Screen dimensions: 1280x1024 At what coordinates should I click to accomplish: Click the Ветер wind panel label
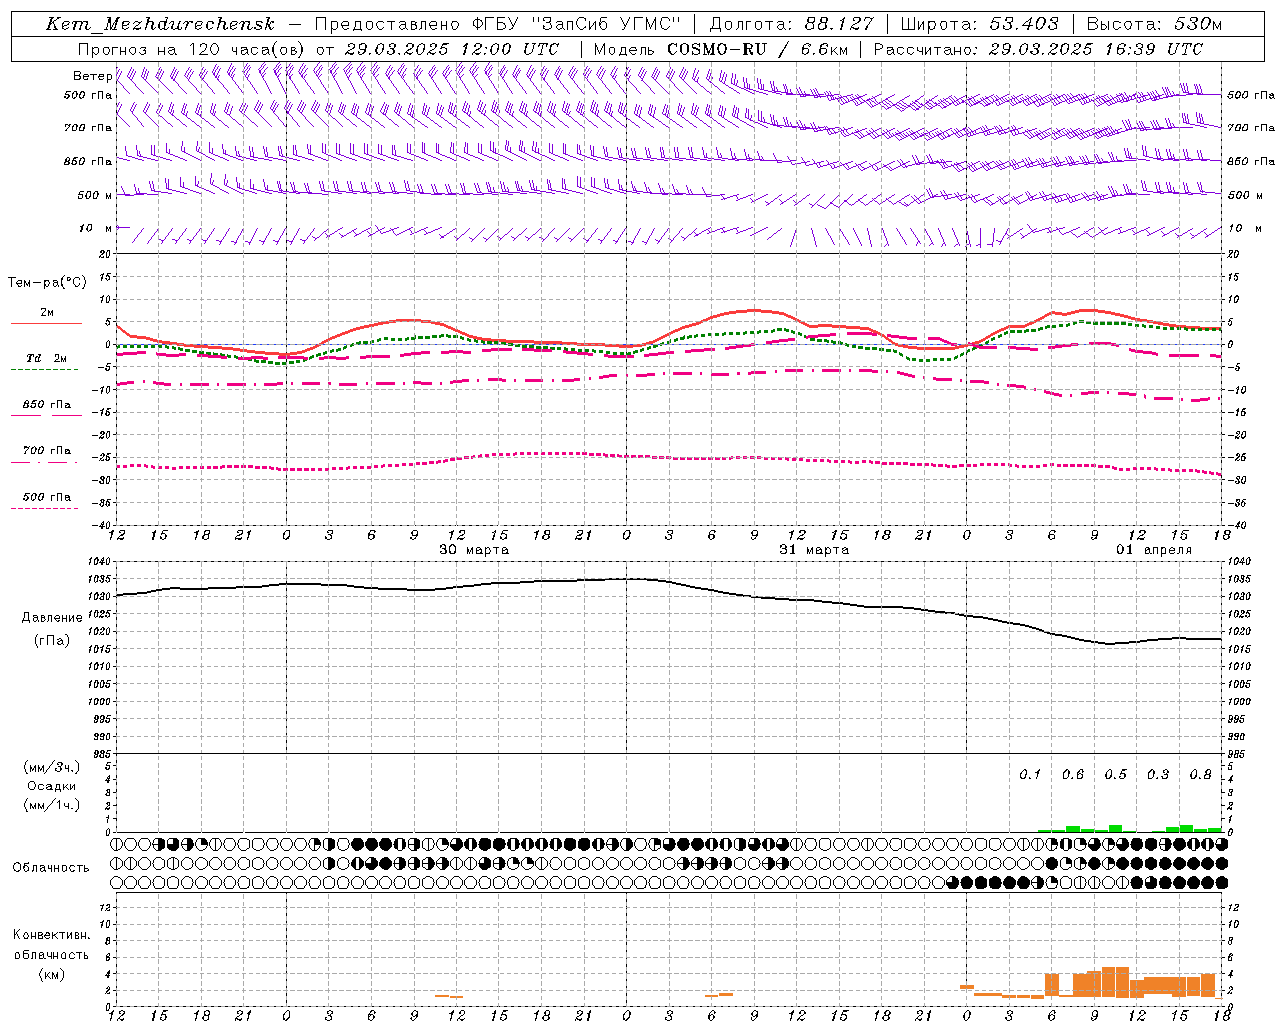(x=93, y=76)
